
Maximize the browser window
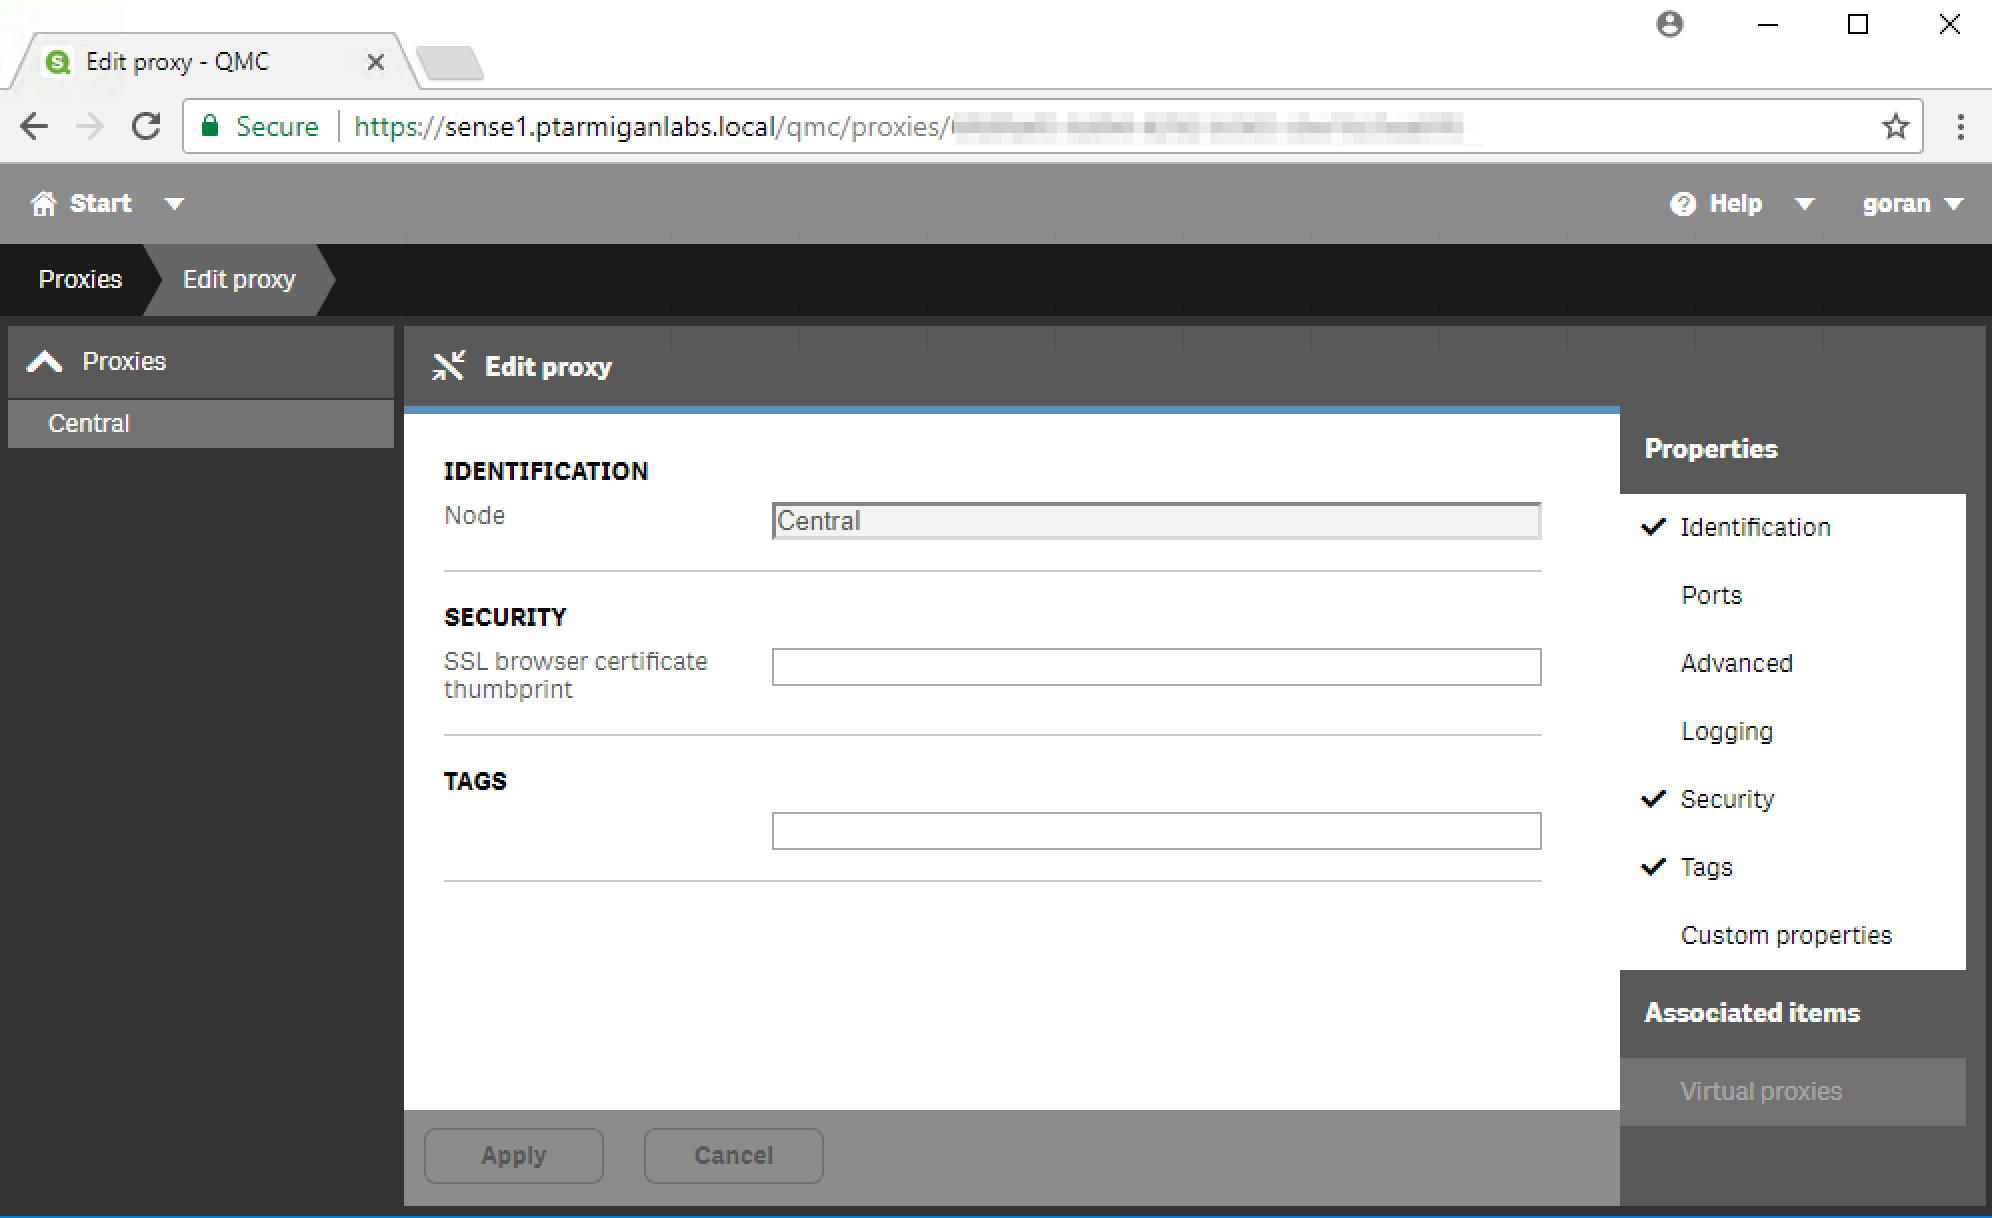tap(1858, 24)
